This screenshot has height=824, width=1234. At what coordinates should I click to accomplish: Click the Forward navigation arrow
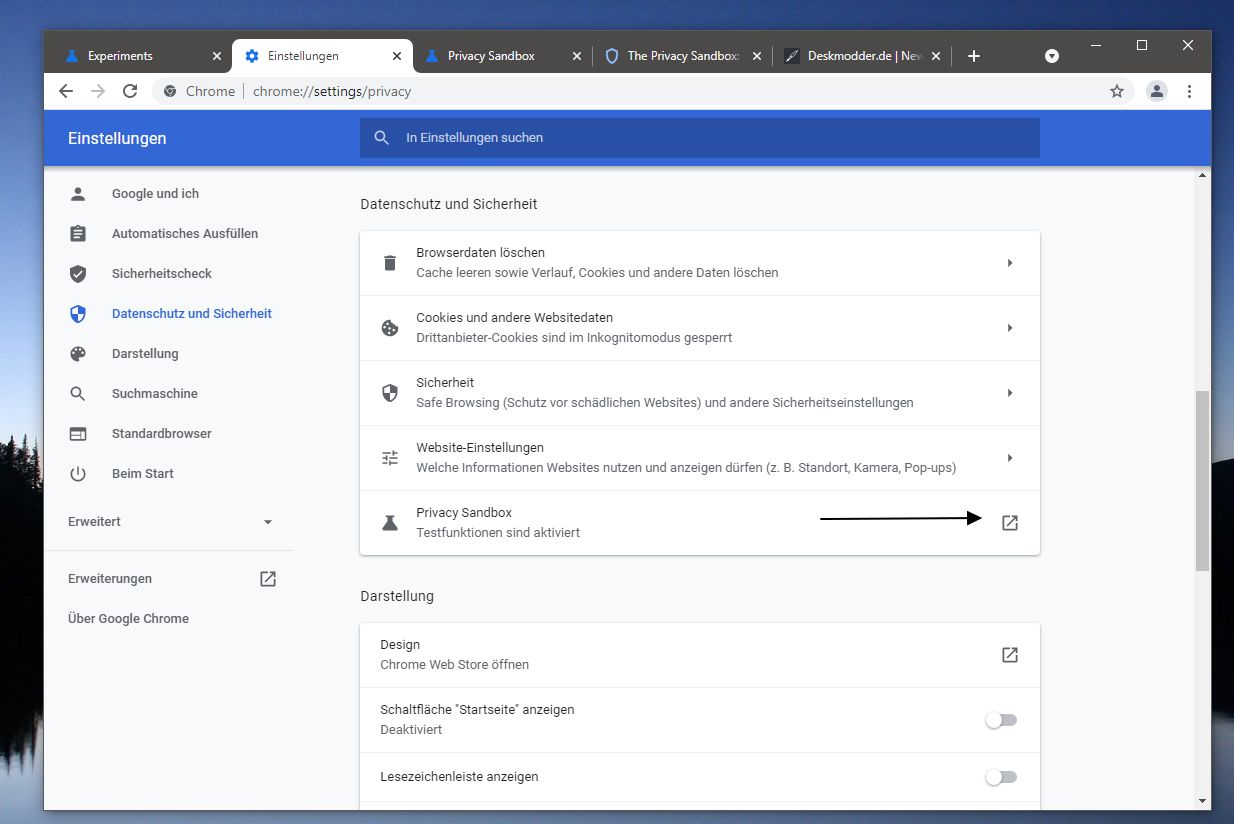point(98,91)
